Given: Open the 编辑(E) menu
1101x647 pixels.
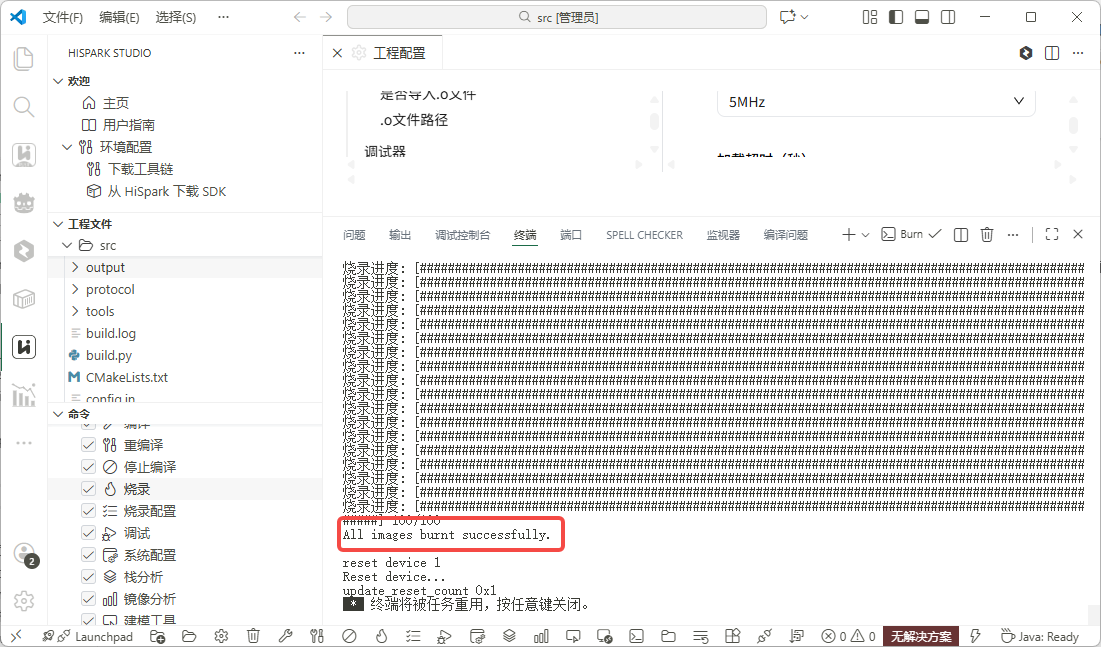Looking at the screenshot, I should tap(119, 17).
